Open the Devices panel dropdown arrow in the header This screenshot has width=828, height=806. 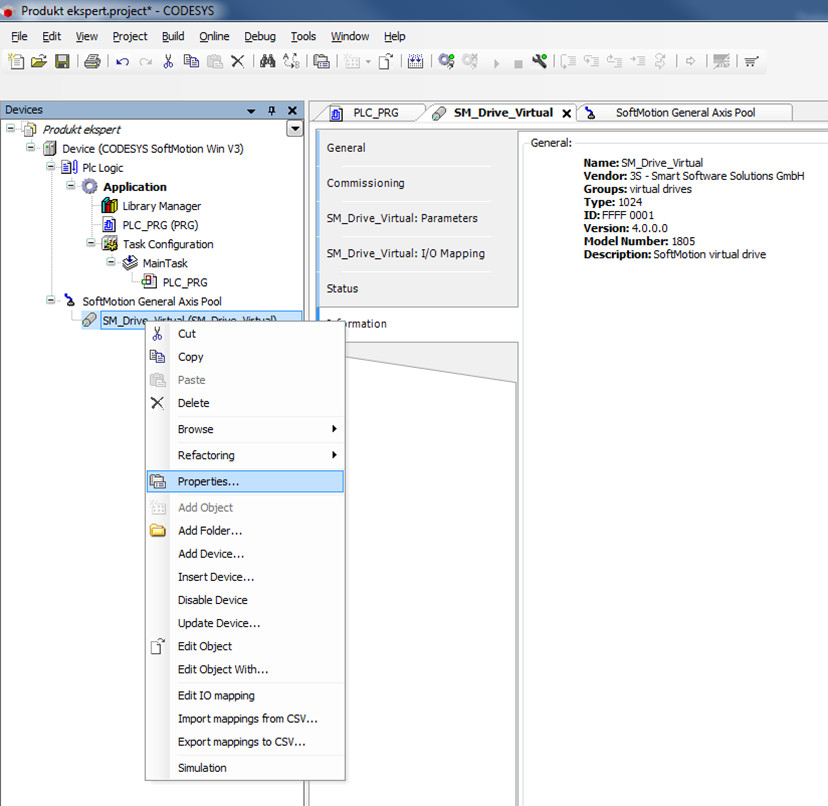251,111
